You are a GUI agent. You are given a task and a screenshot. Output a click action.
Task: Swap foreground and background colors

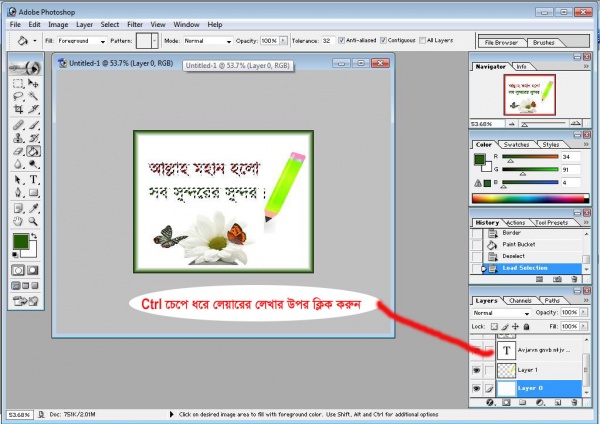click(x=34, y=236)
